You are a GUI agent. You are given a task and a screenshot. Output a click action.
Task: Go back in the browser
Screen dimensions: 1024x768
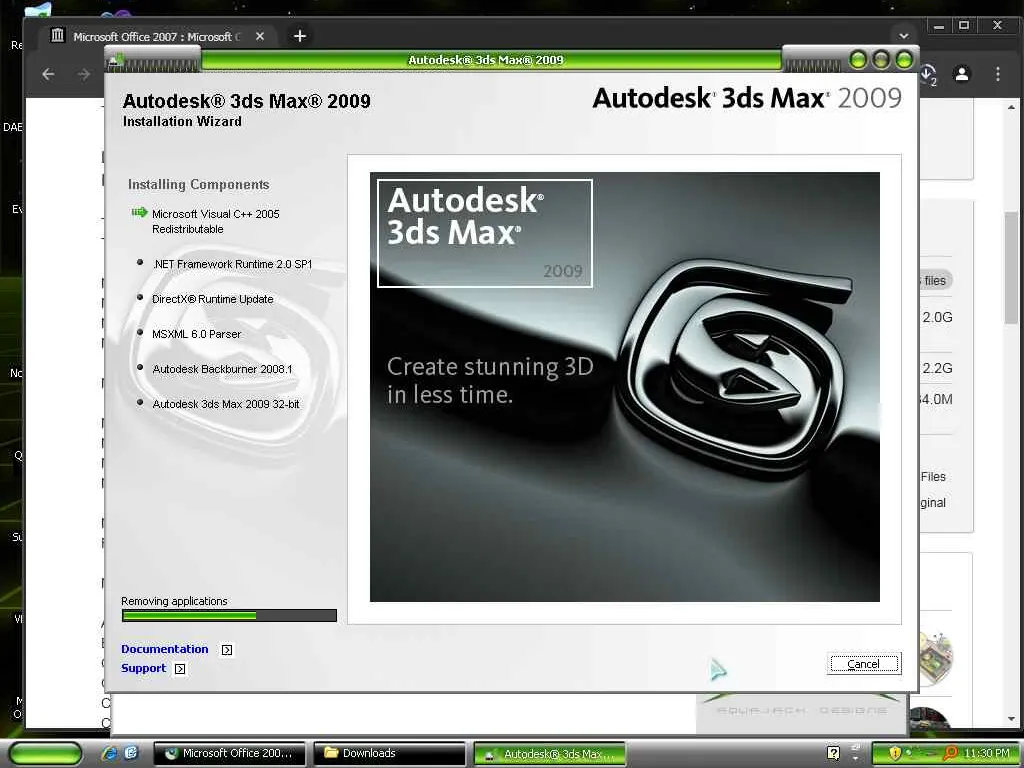(x=48, y=74)
